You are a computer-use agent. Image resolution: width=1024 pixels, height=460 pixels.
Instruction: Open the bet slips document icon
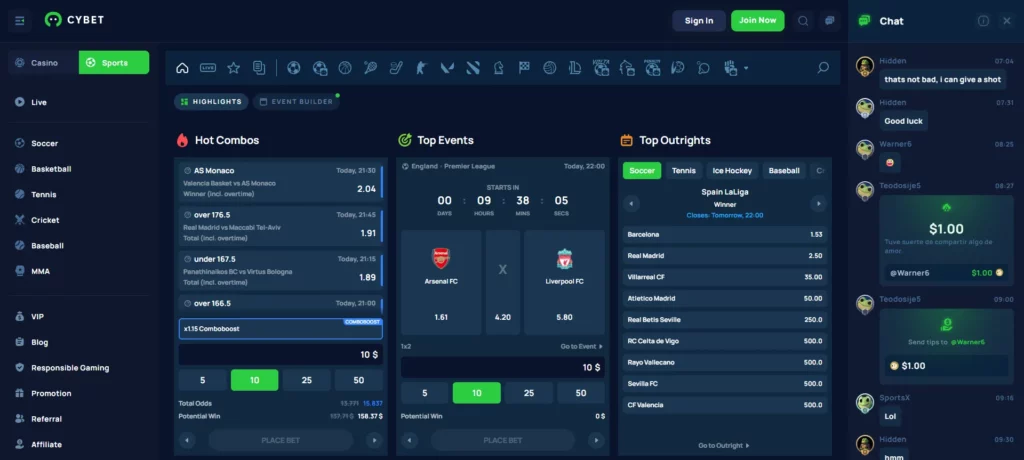pyautogui.click(x=259, y=68)
